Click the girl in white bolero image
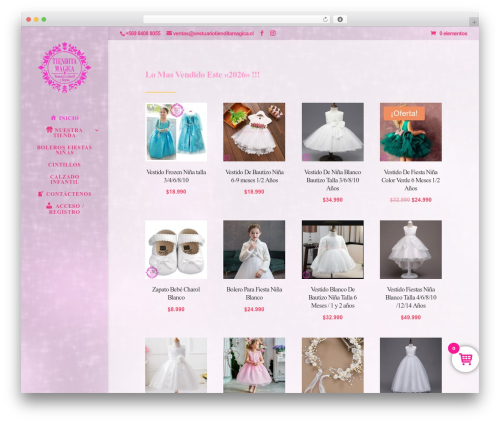 point(254,249)
